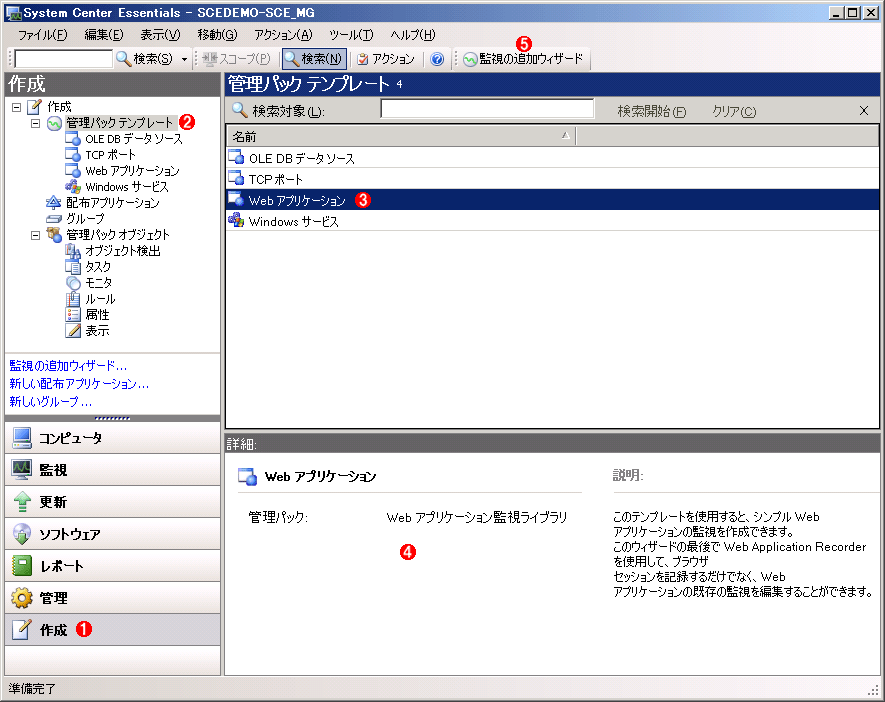Open the 移動(G) menu
This screenshot has height=702, width=885.
pos(217,35)
